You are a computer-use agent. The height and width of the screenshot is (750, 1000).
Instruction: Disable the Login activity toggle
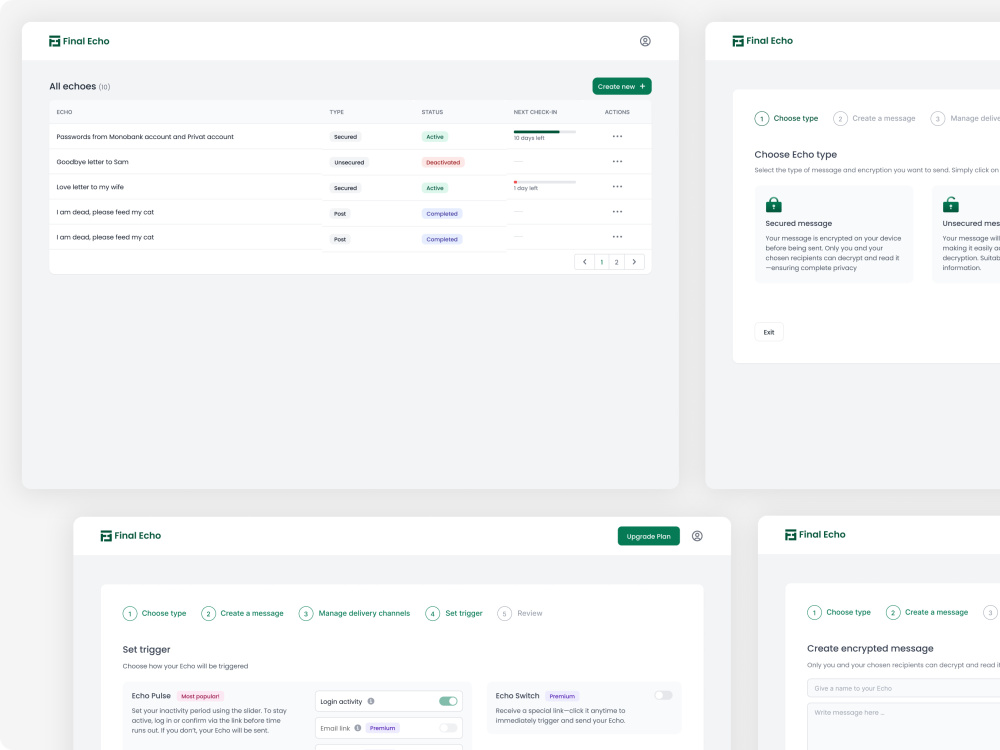point(448,701)
